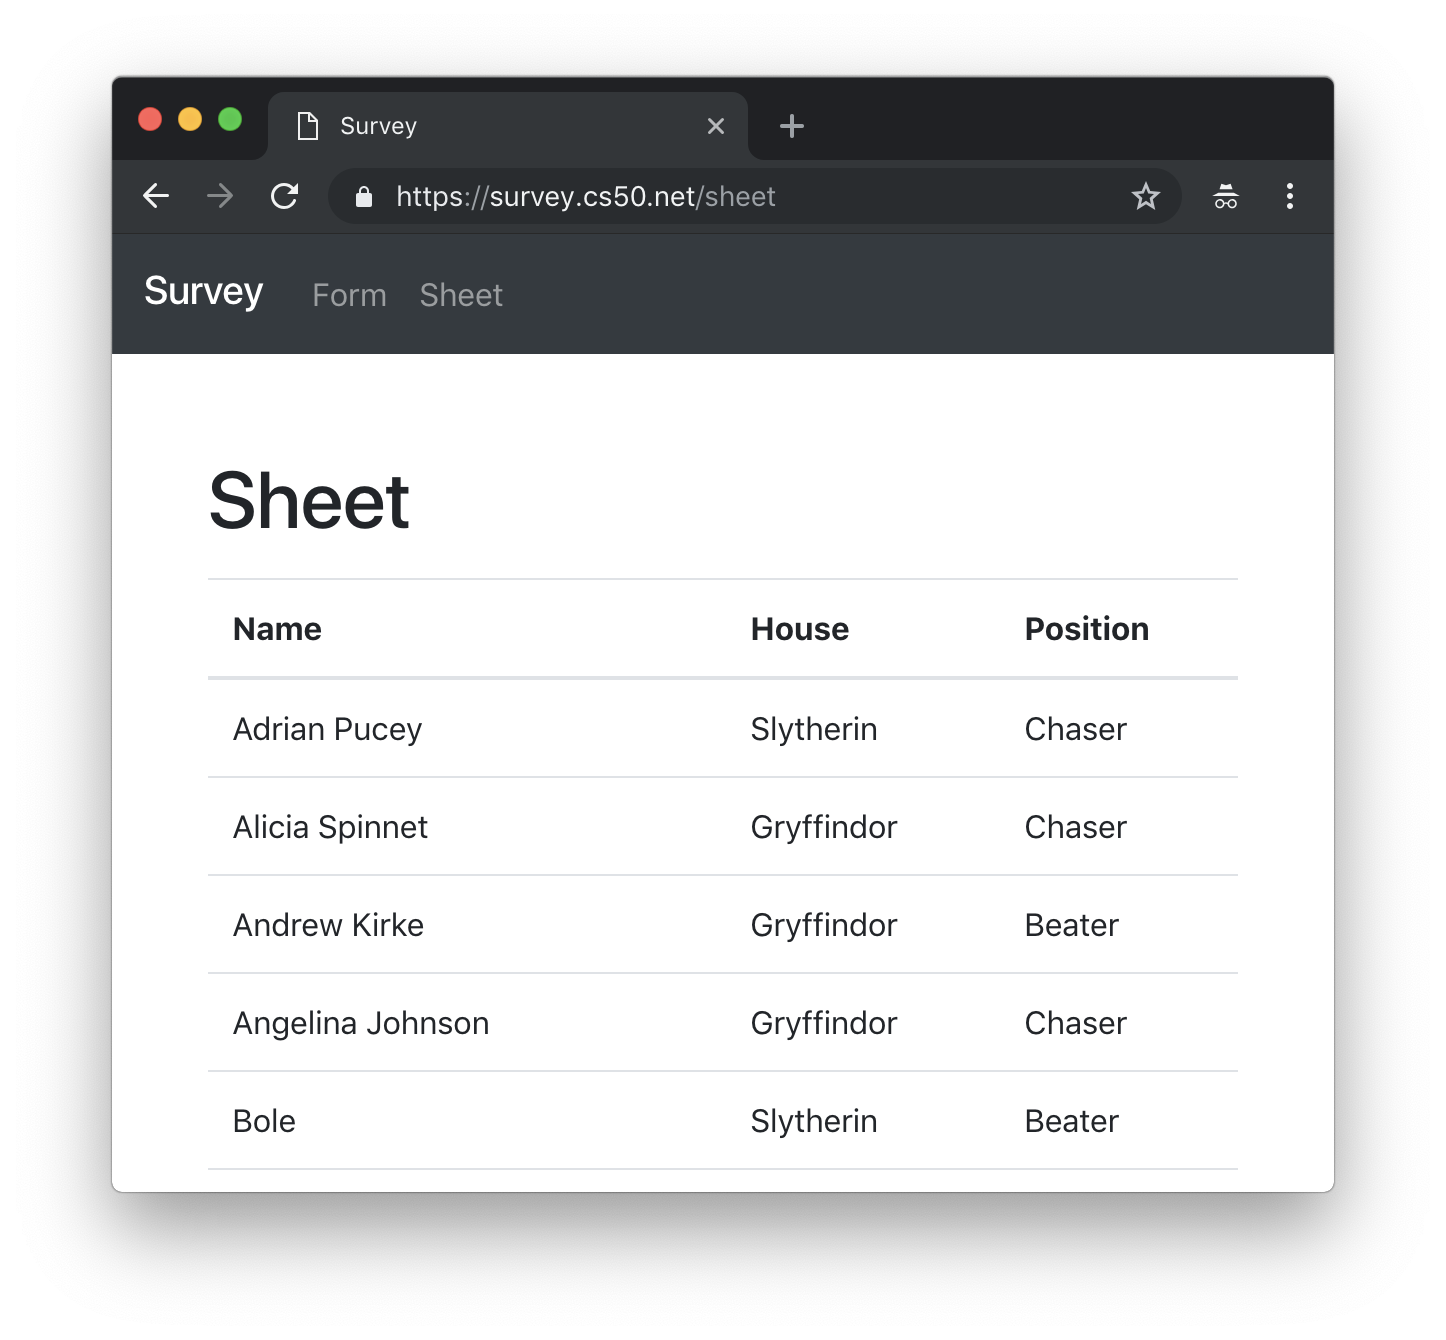The width and height of the screenshot is (1446, 1340).
Task: Click the forward navigation arrow
Action: click(x=219, y=196)
